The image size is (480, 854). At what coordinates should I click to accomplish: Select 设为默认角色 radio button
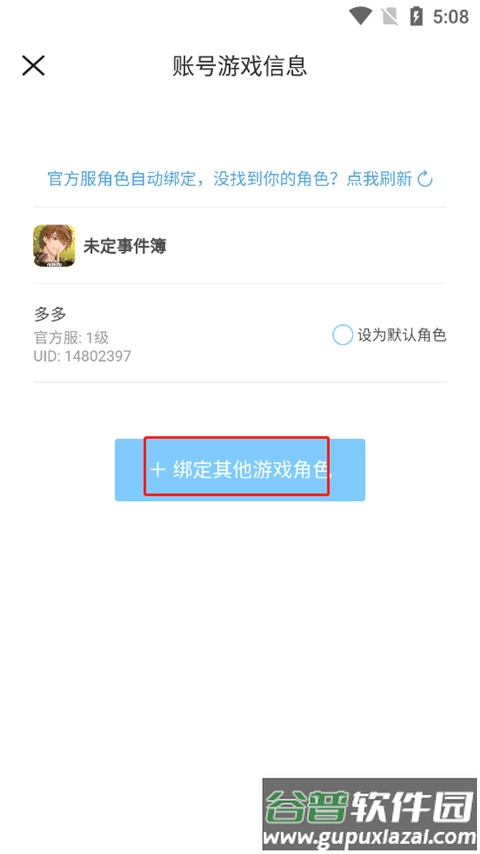pos(342,335)
